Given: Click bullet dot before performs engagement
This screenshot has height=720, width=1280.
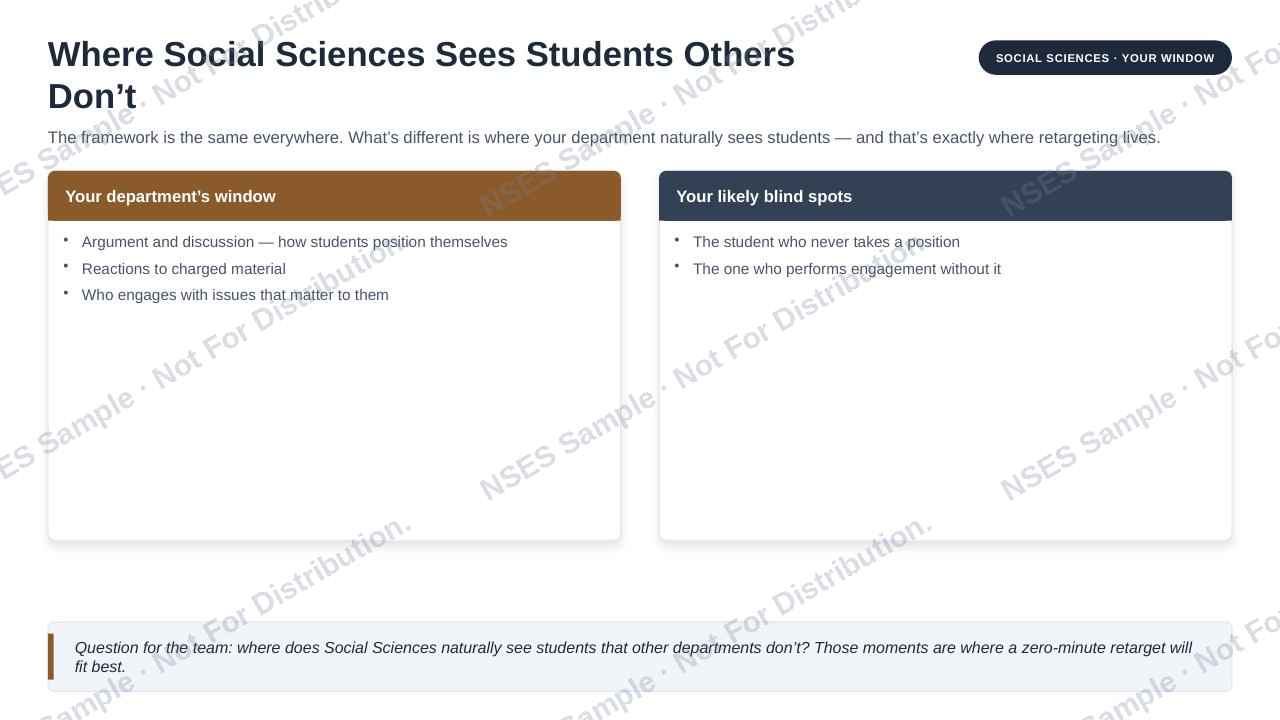Looking at the screenshot, I should (x=677, y=266).
